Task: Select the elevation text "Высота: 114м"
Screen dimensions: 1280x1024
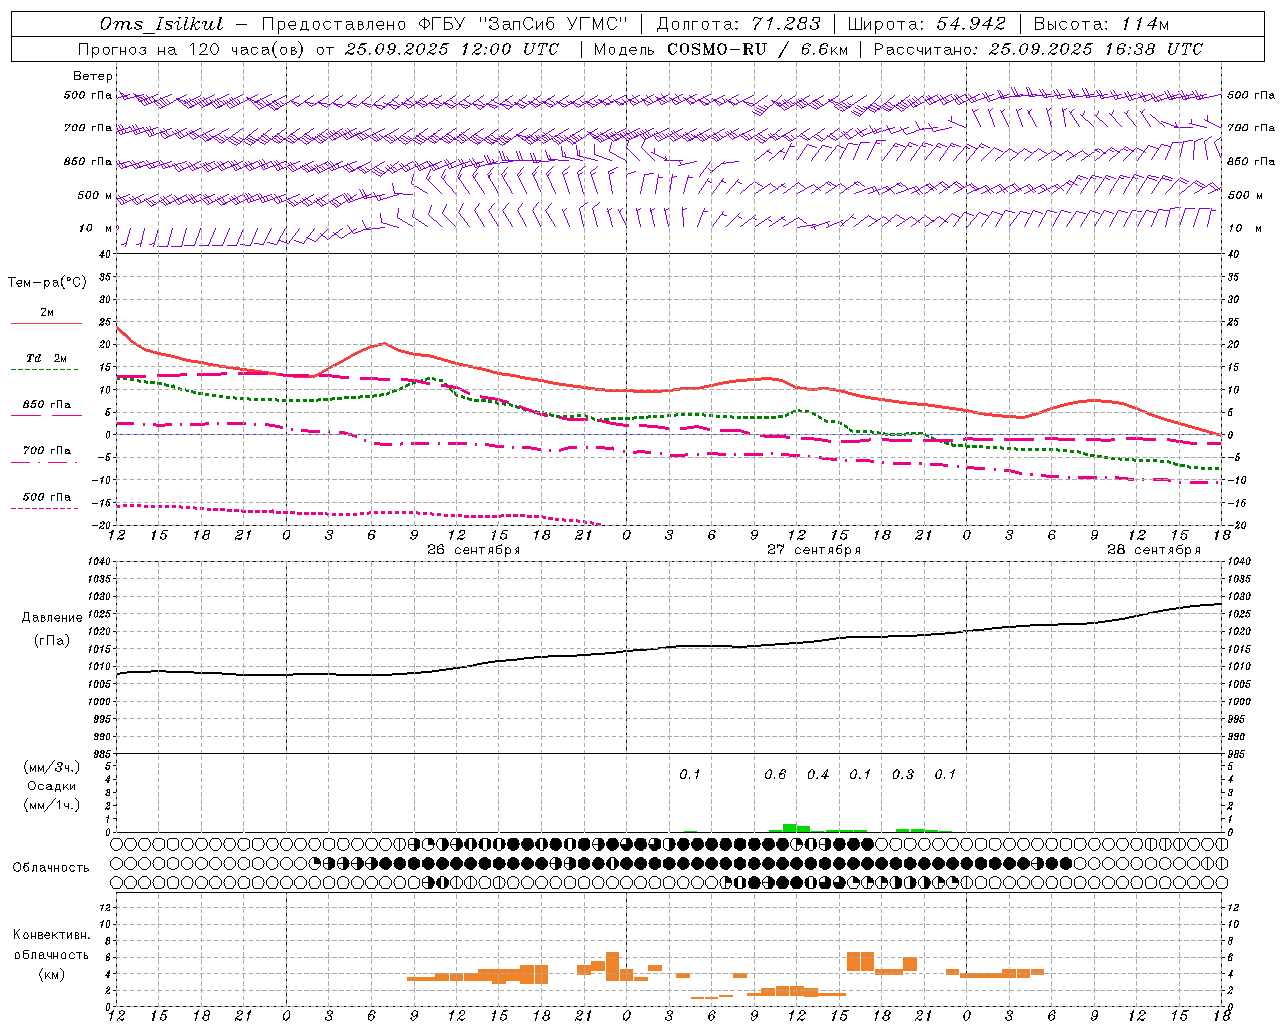Action: point(1100,24)
